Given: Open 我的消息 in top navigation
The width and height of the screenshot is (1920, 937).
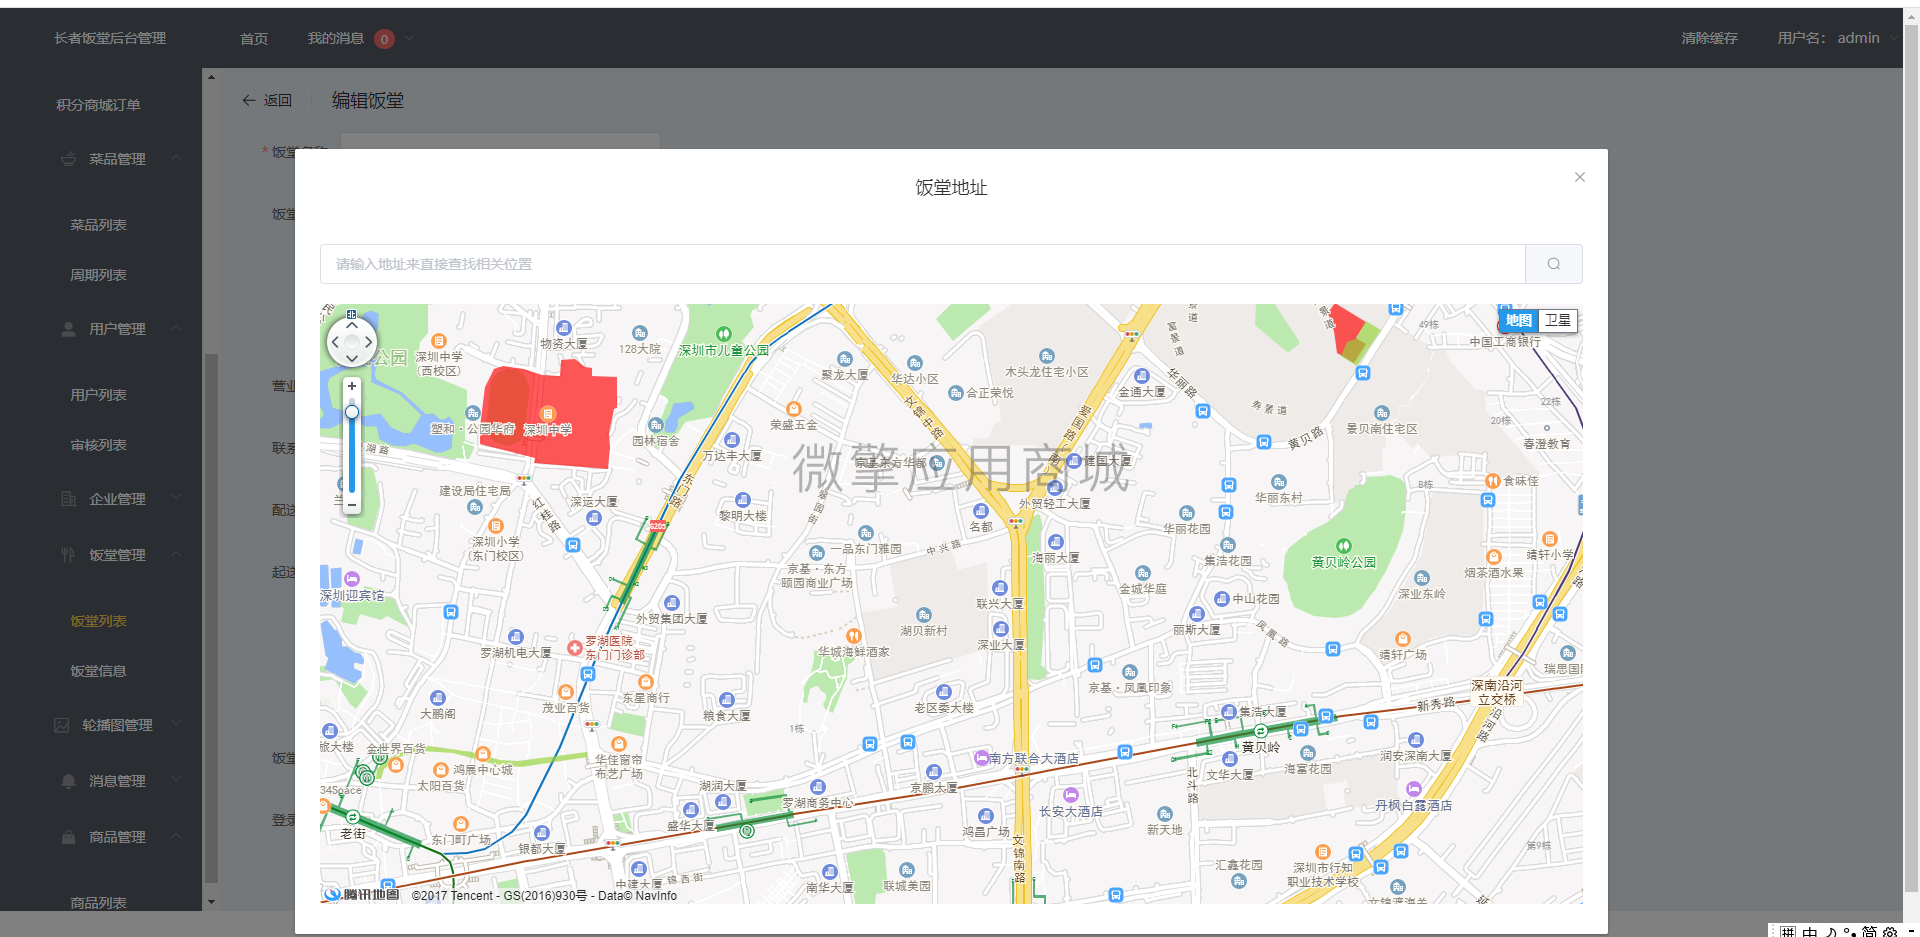Looking at the screenshot, I should click(x=336, y=38).
